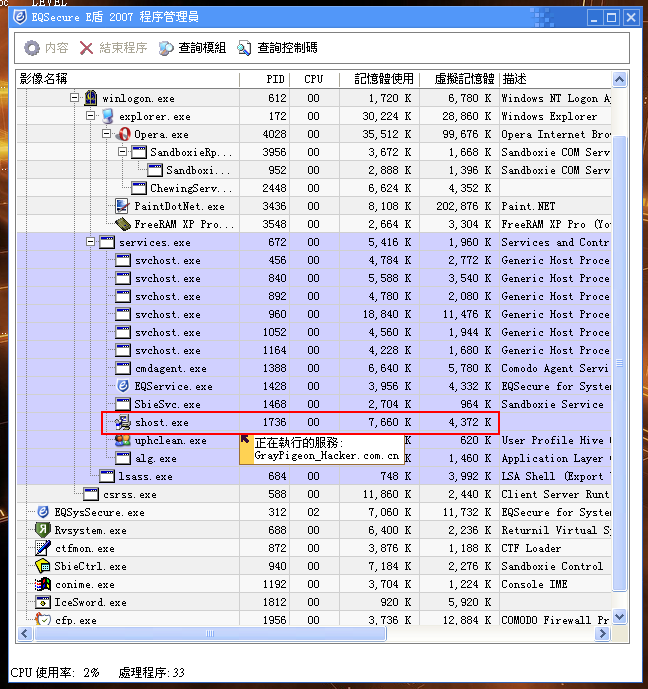Sort by 記憶體使用 column header

[379, 79]
